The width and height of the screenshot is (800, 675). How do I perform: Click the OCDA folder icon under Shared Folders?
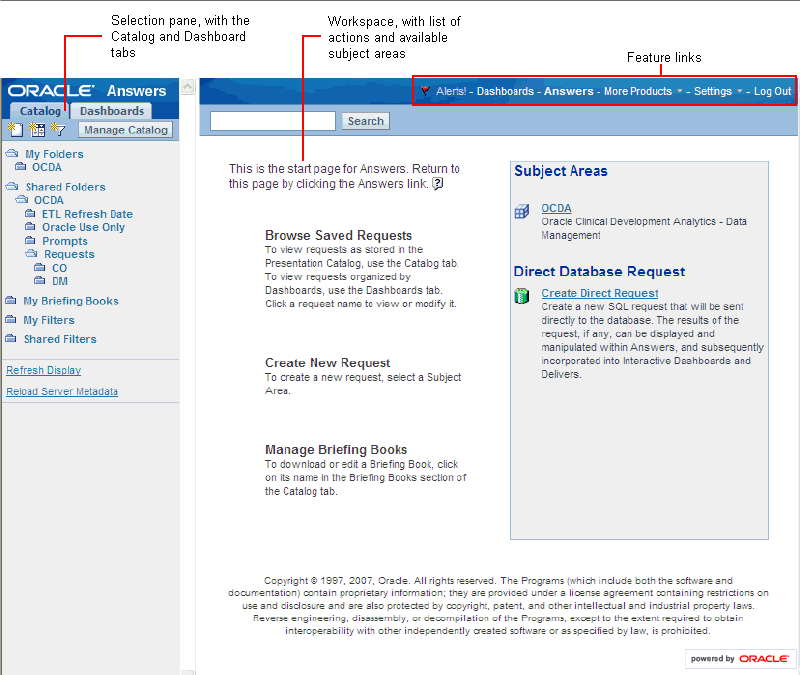pos(22,199)
